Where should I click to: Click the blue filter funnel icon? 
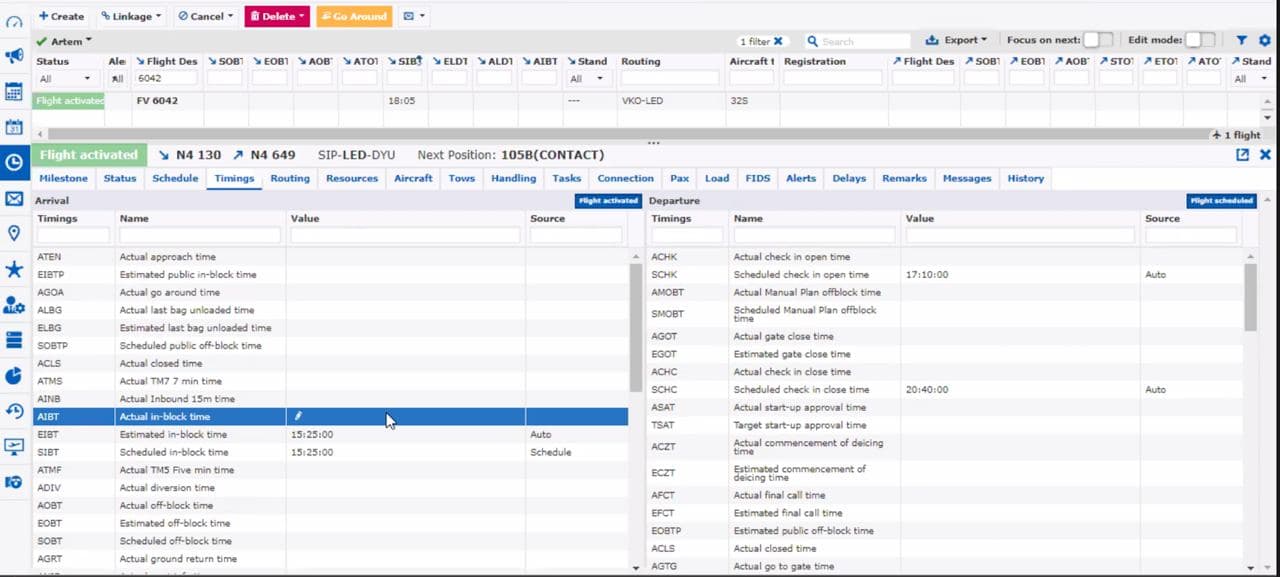pyautogui.click(x=1241, y=41)
